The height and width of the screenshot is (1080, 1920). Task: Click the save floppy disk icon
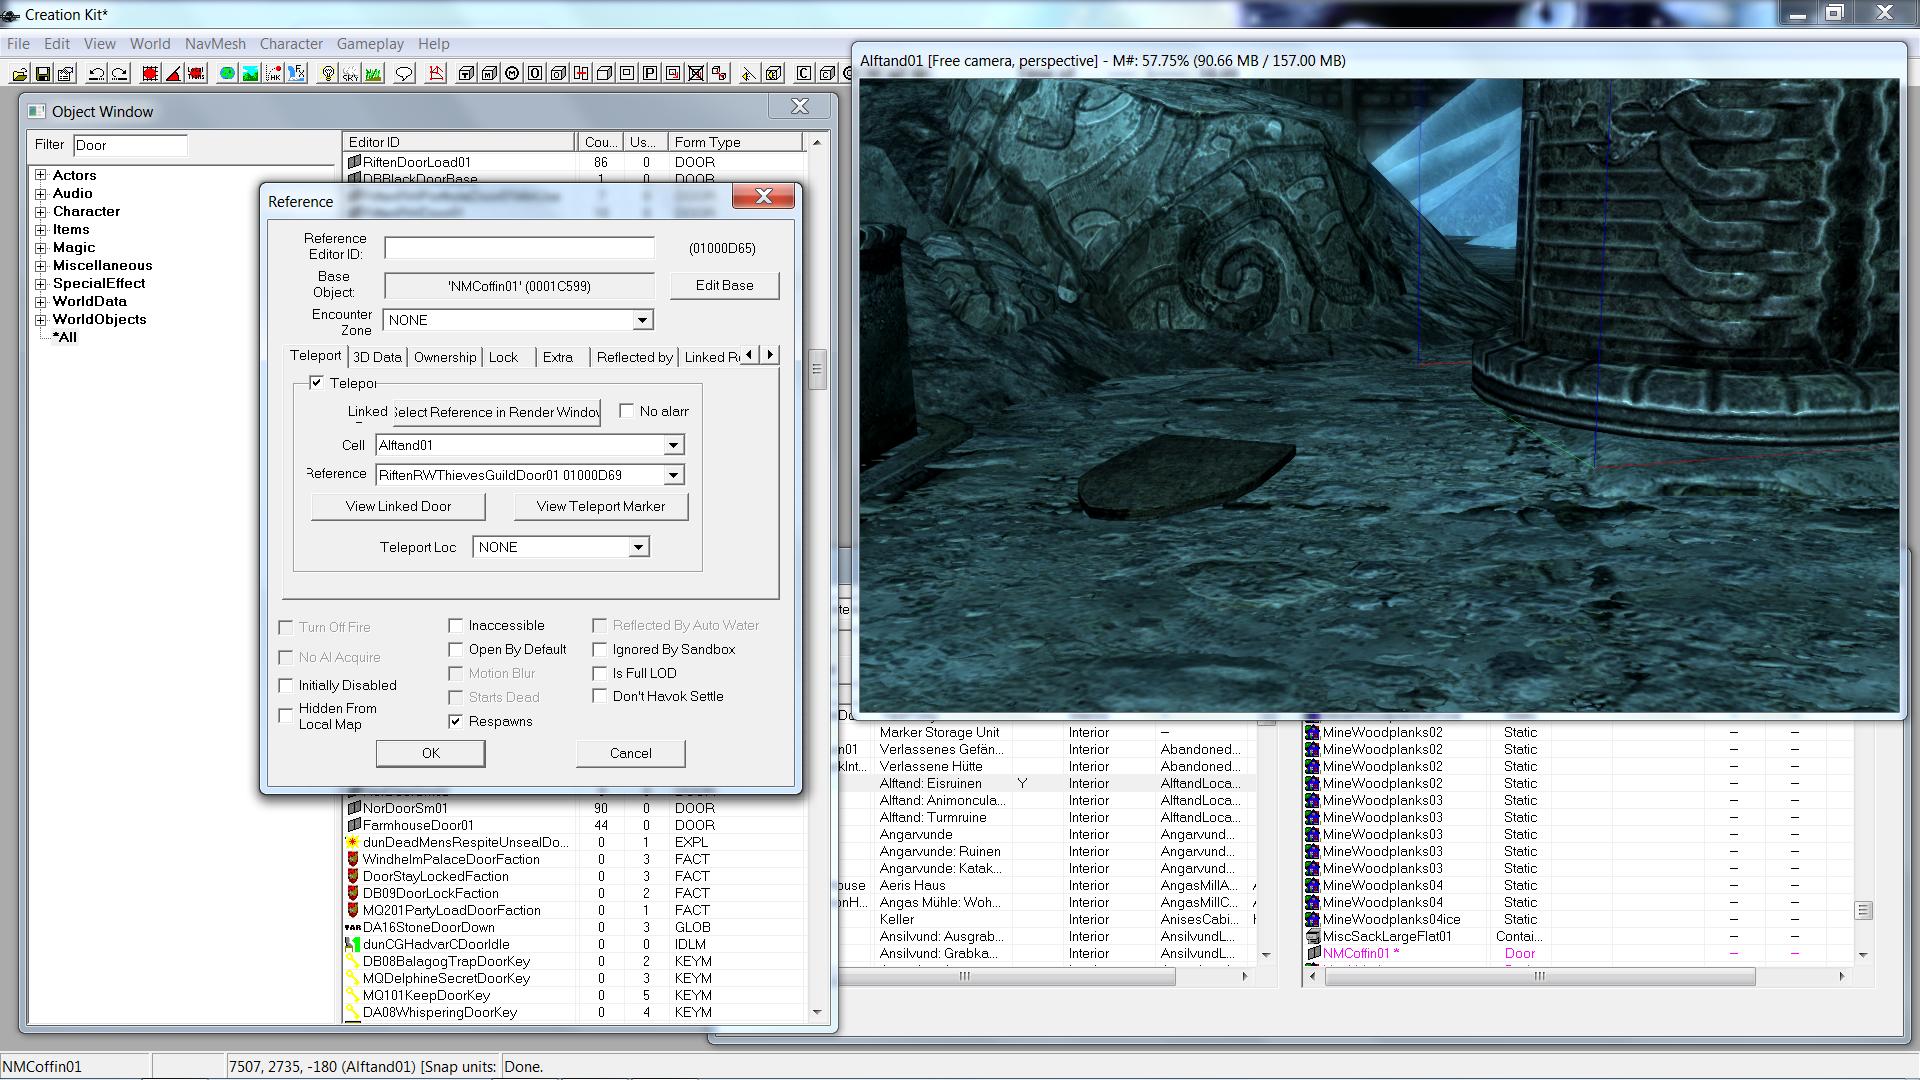[43, 74]
